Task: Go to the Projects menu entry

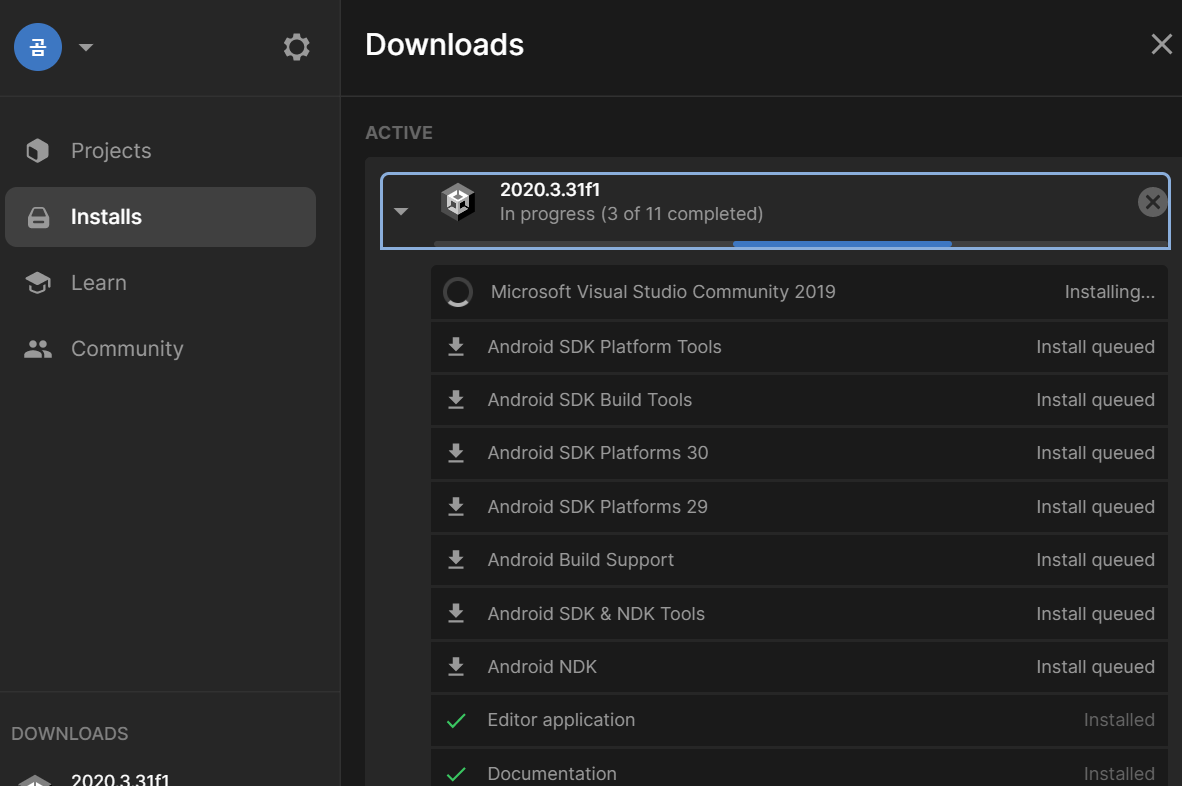Action: [110, 150]
